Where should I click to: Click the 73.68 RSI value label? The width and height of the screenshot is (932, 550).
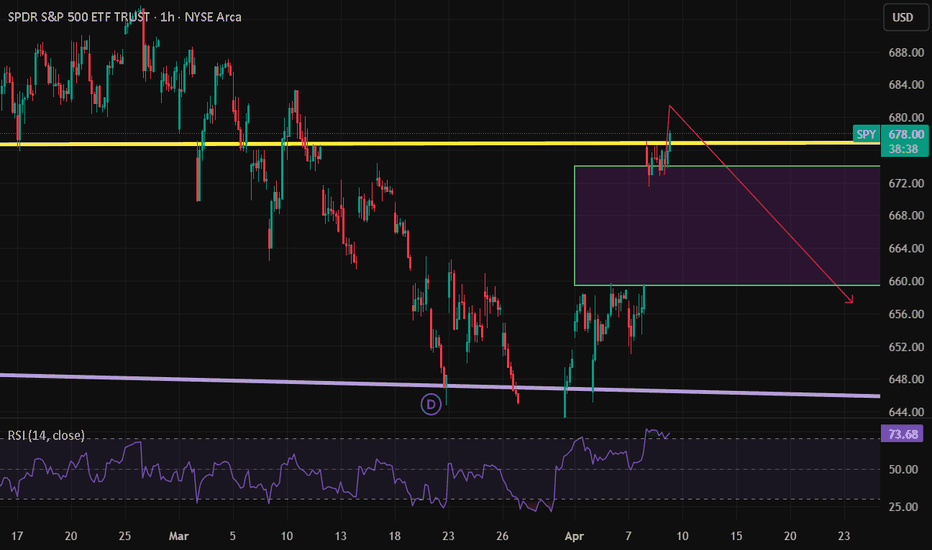905,434
